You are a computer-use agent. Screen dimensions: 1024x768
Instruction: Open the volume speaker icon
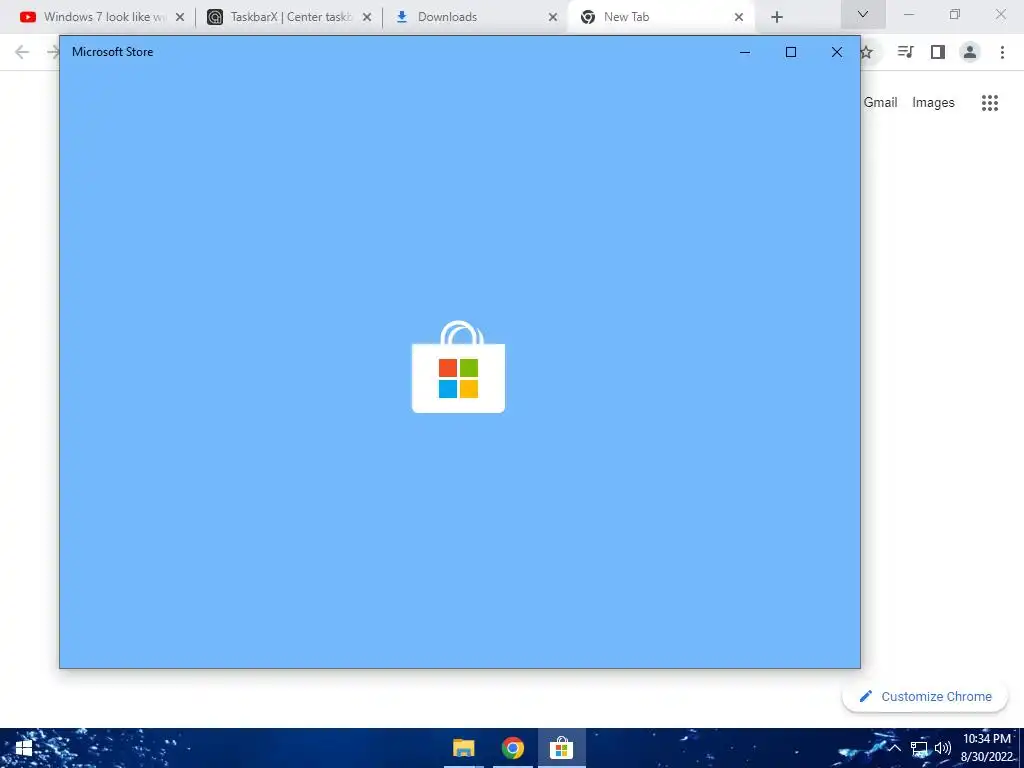click(942, 748)
